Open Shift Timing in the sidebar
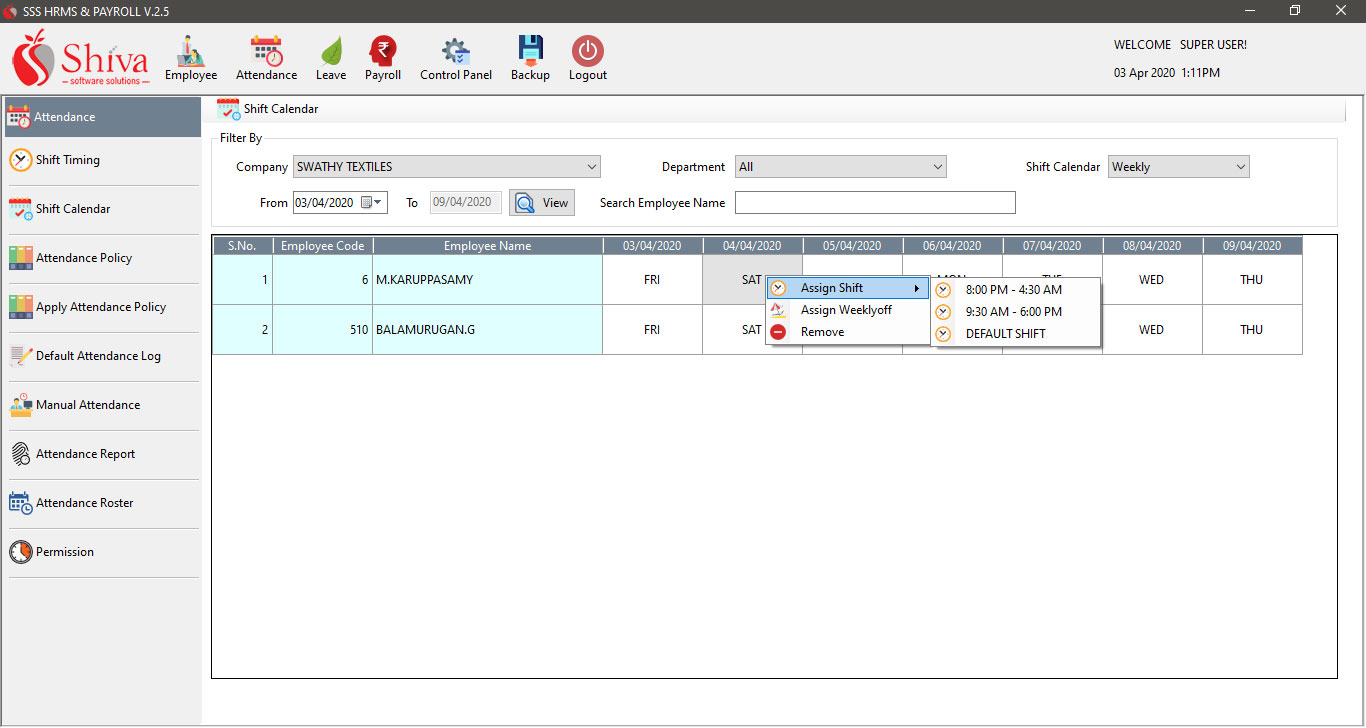1366x728 pixels. (67, 160)
